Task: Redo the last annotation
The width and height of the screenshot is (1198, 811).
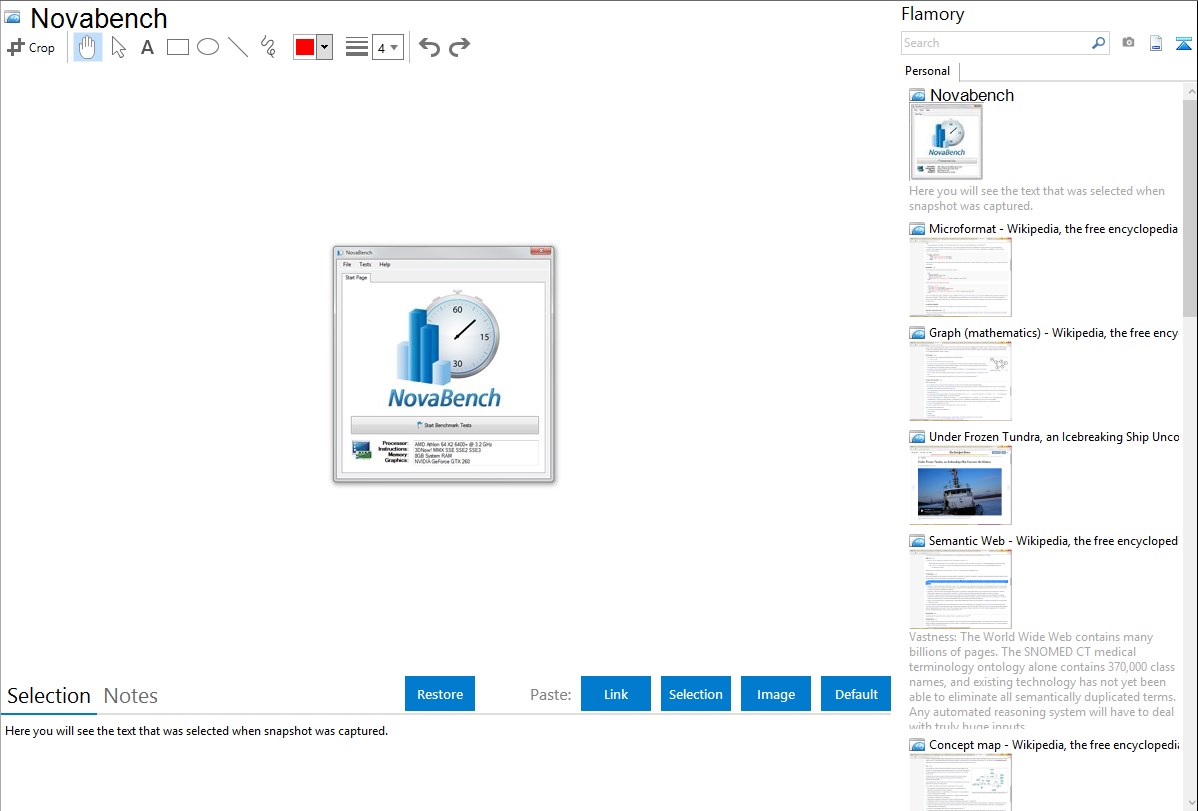Action: pos(459,47)
